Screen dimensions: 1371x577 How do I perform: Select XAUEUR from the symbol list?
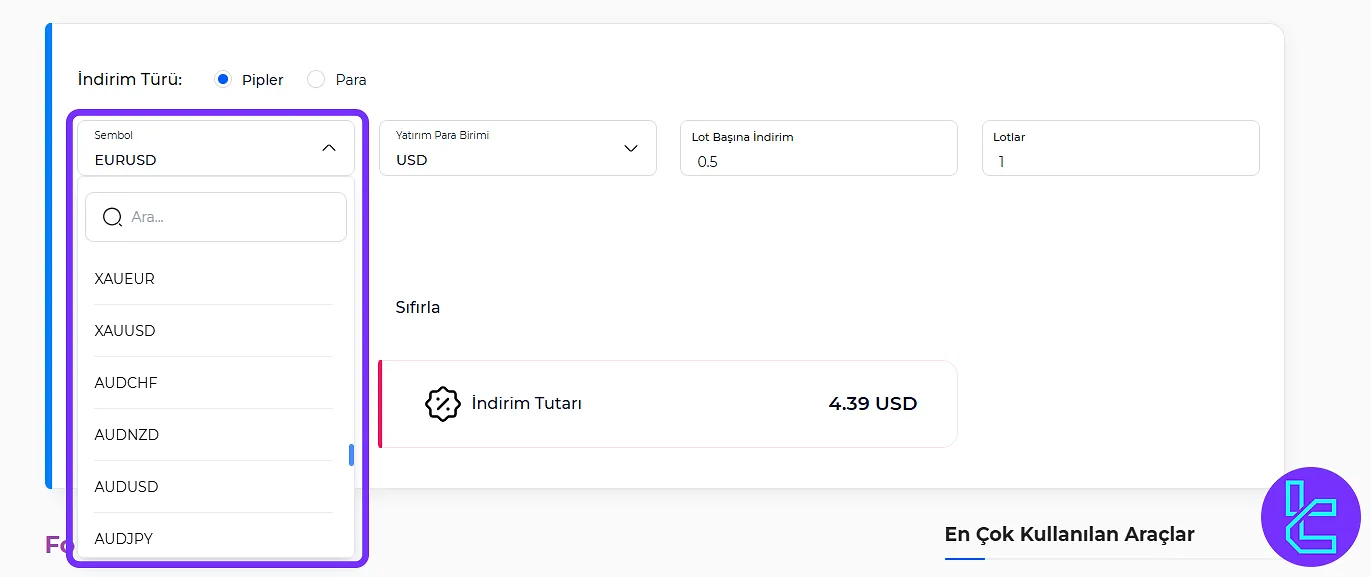(x=123, y=278)
